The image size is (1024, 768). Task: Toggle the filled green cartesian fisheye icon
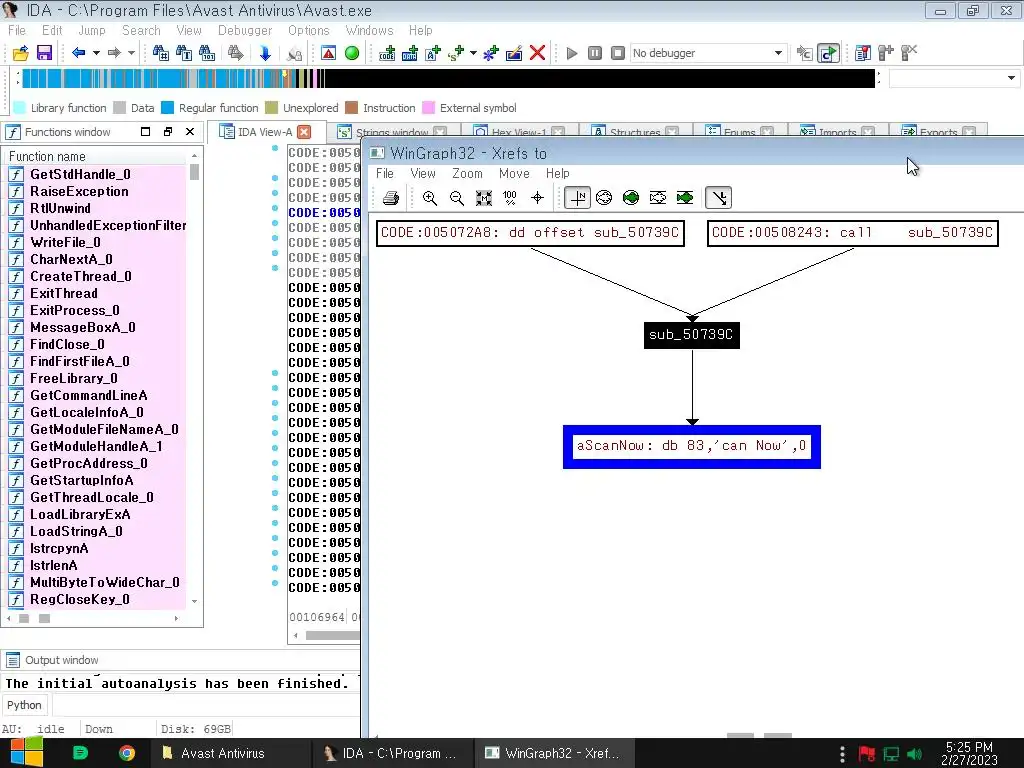[684, 198]
